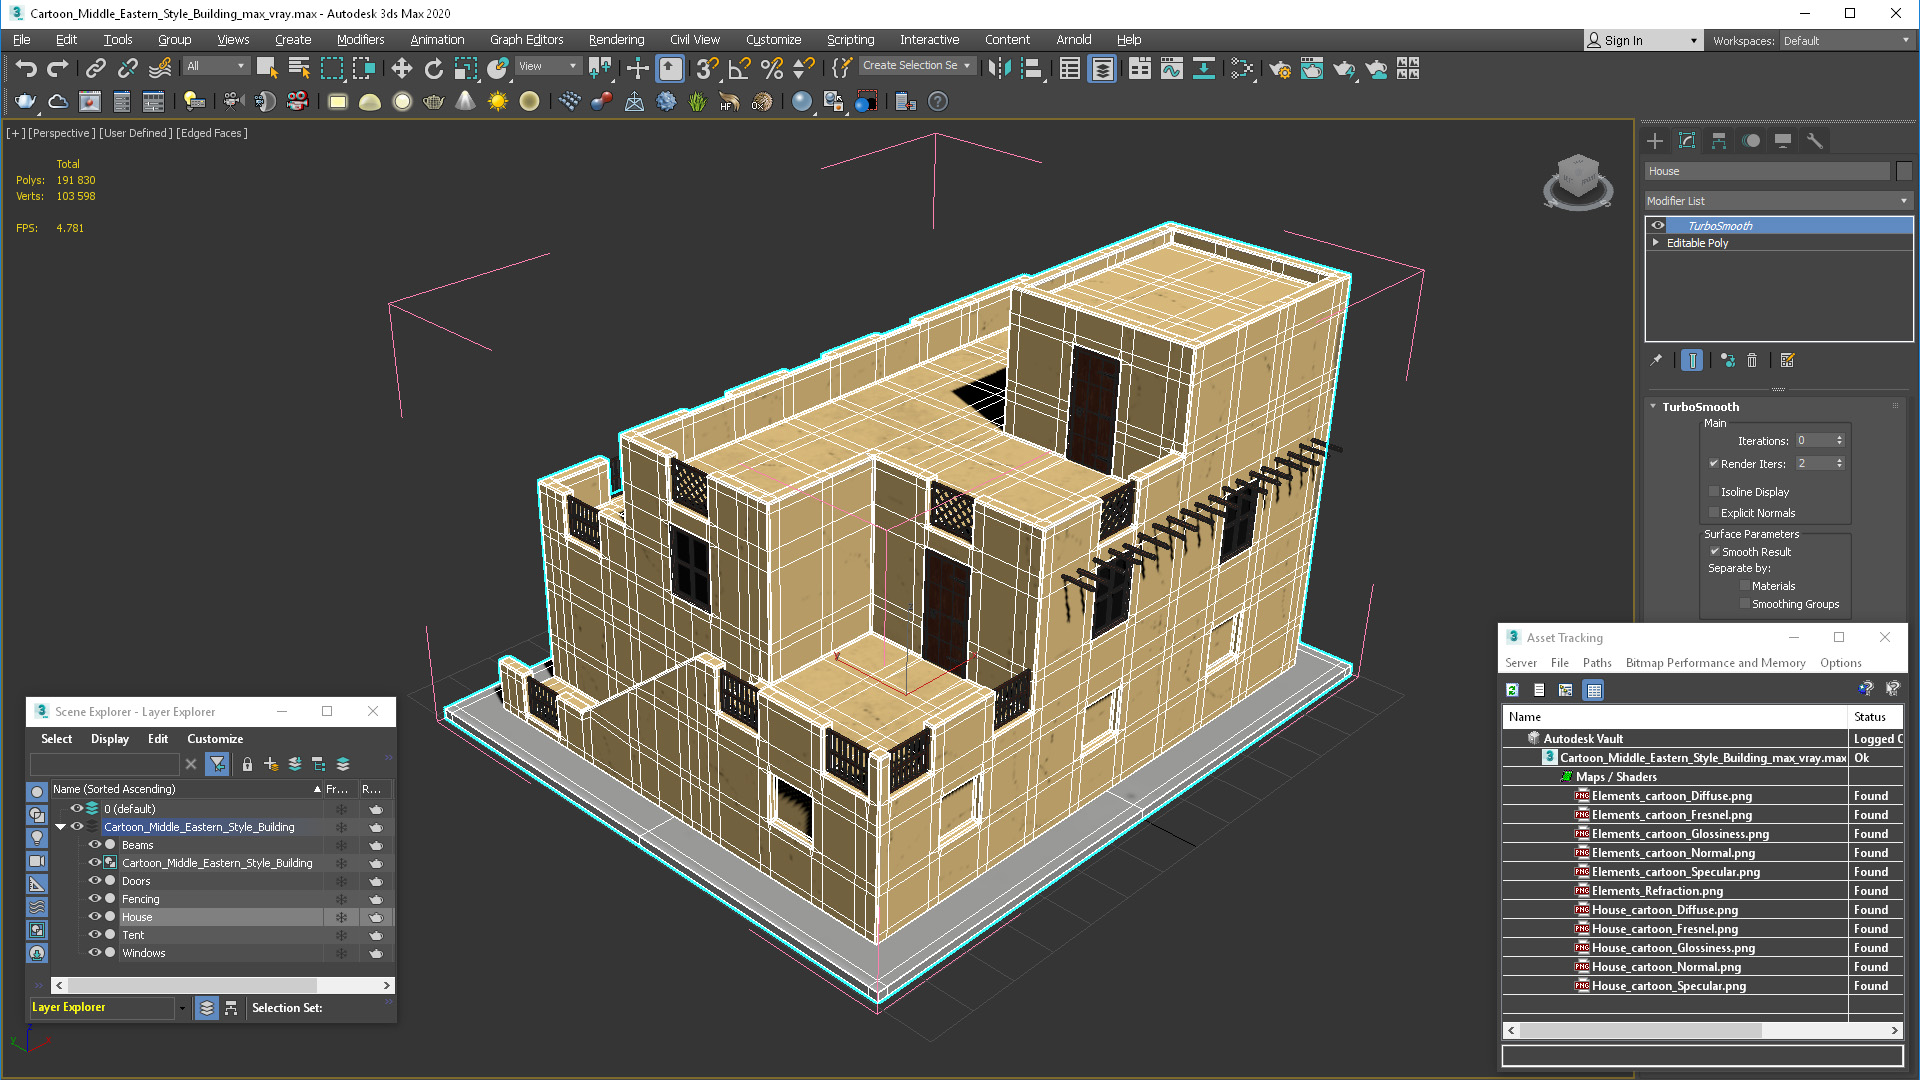Screen dimensions: 1920x1080
Task: Open the Scripting menu
Action: pos(850,40)
